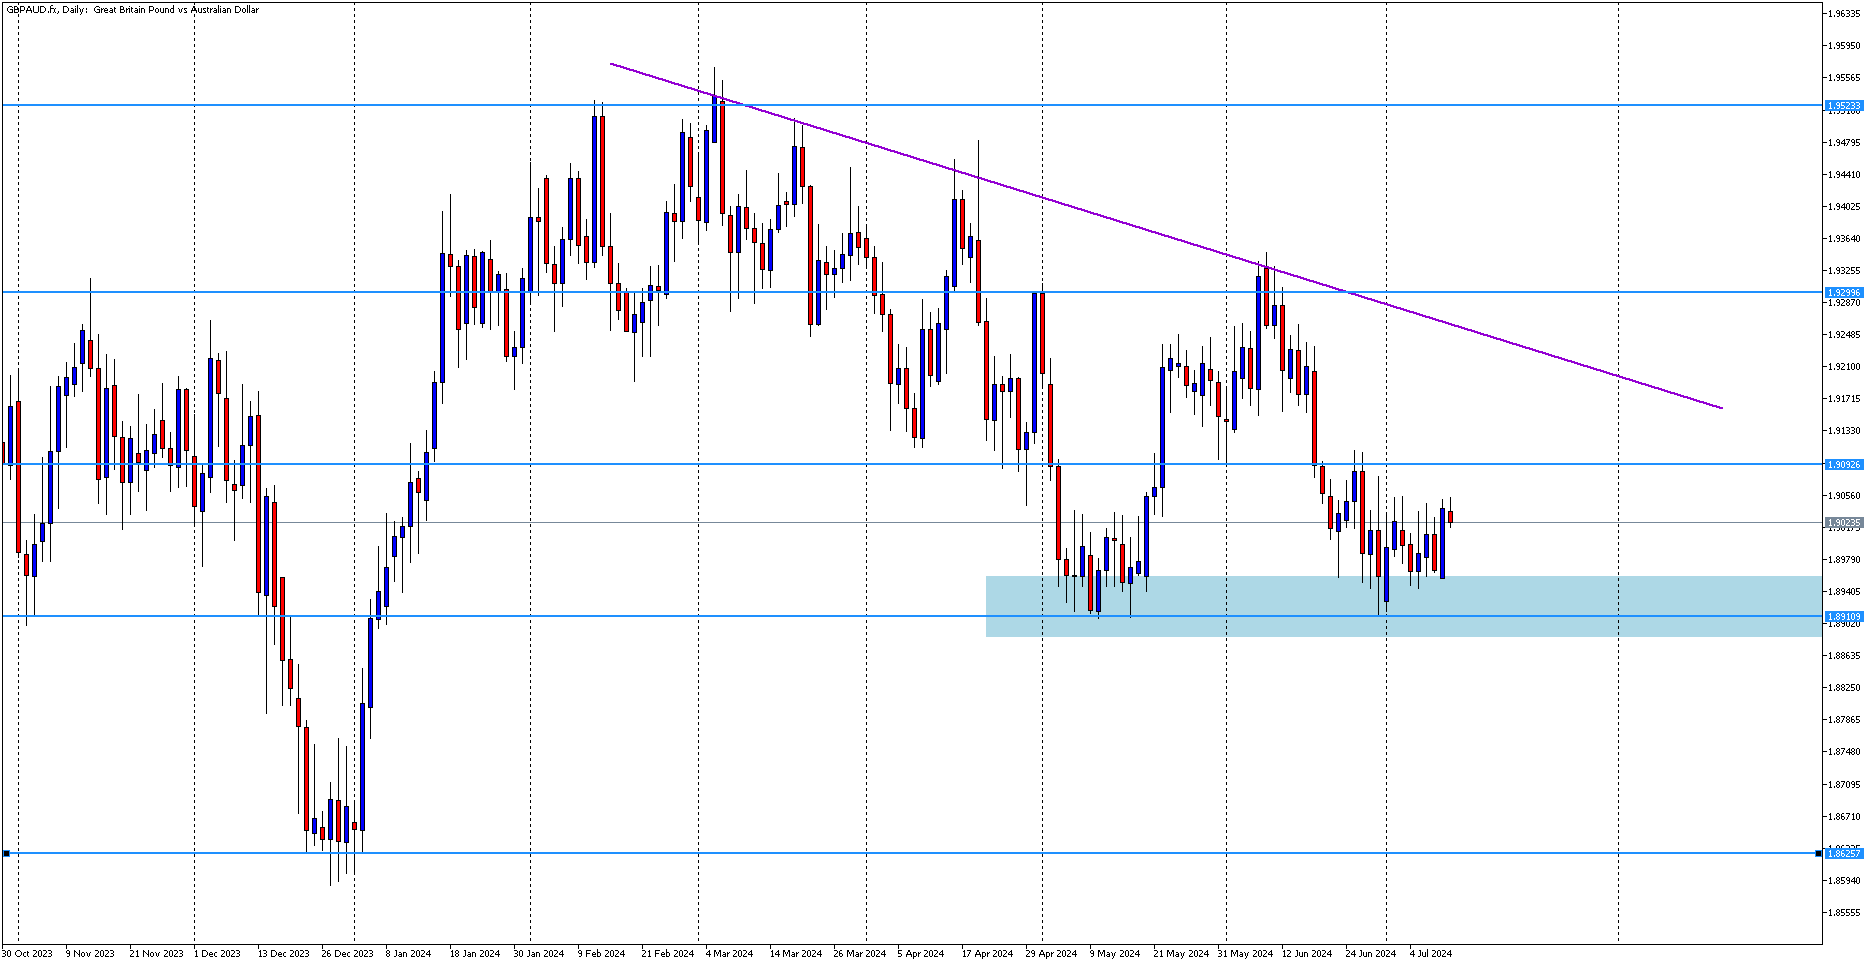Click the 1.85940 price axis label
1875x965 pixels.
click(x=1845, y=881)
